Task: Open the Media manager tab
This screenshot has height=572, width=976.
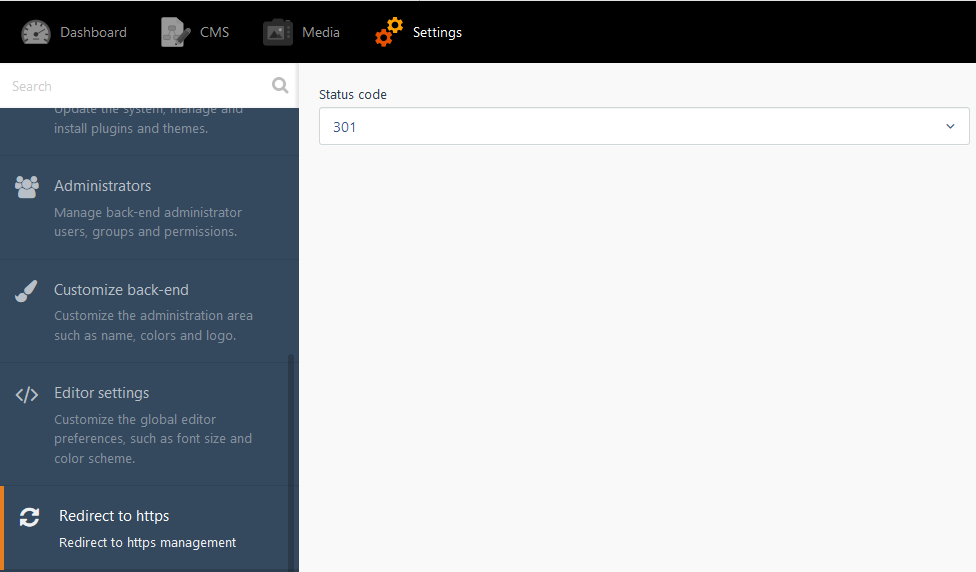Action: point(321,32)
